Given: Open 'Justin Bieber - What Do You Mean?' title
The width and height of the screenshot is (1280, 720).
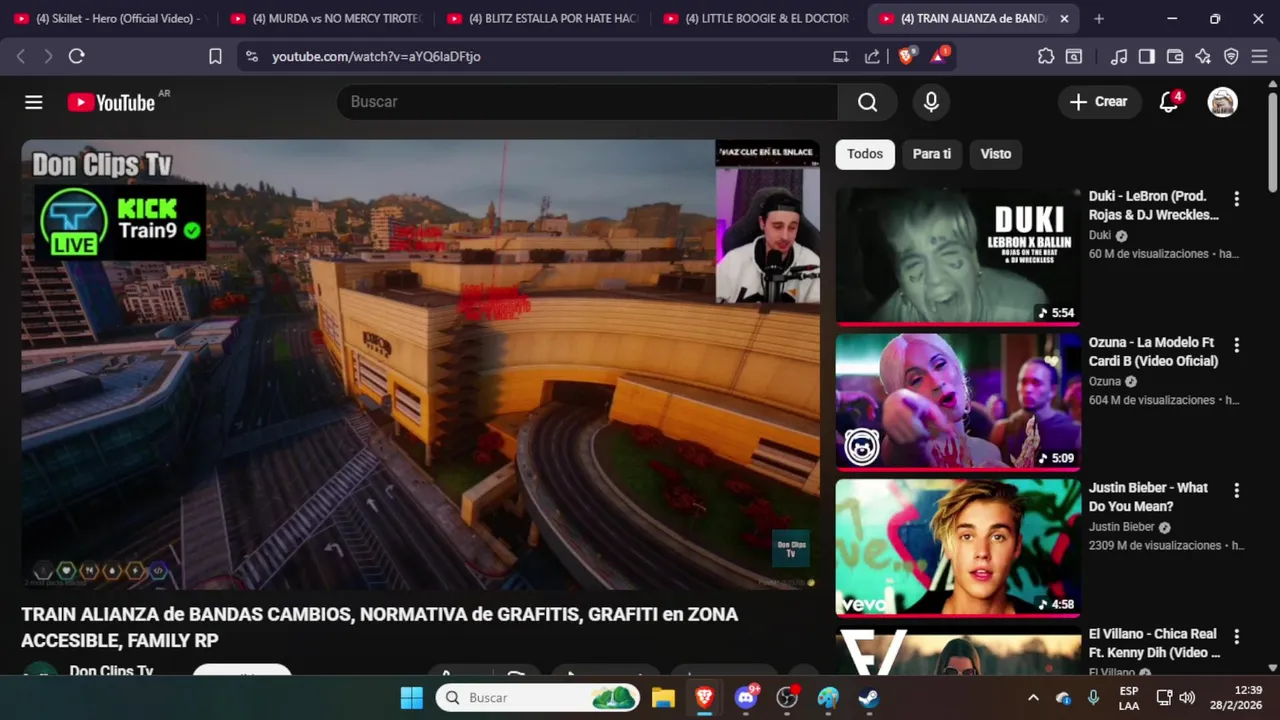Looking at the screenshot, I should click(1149, 497).
